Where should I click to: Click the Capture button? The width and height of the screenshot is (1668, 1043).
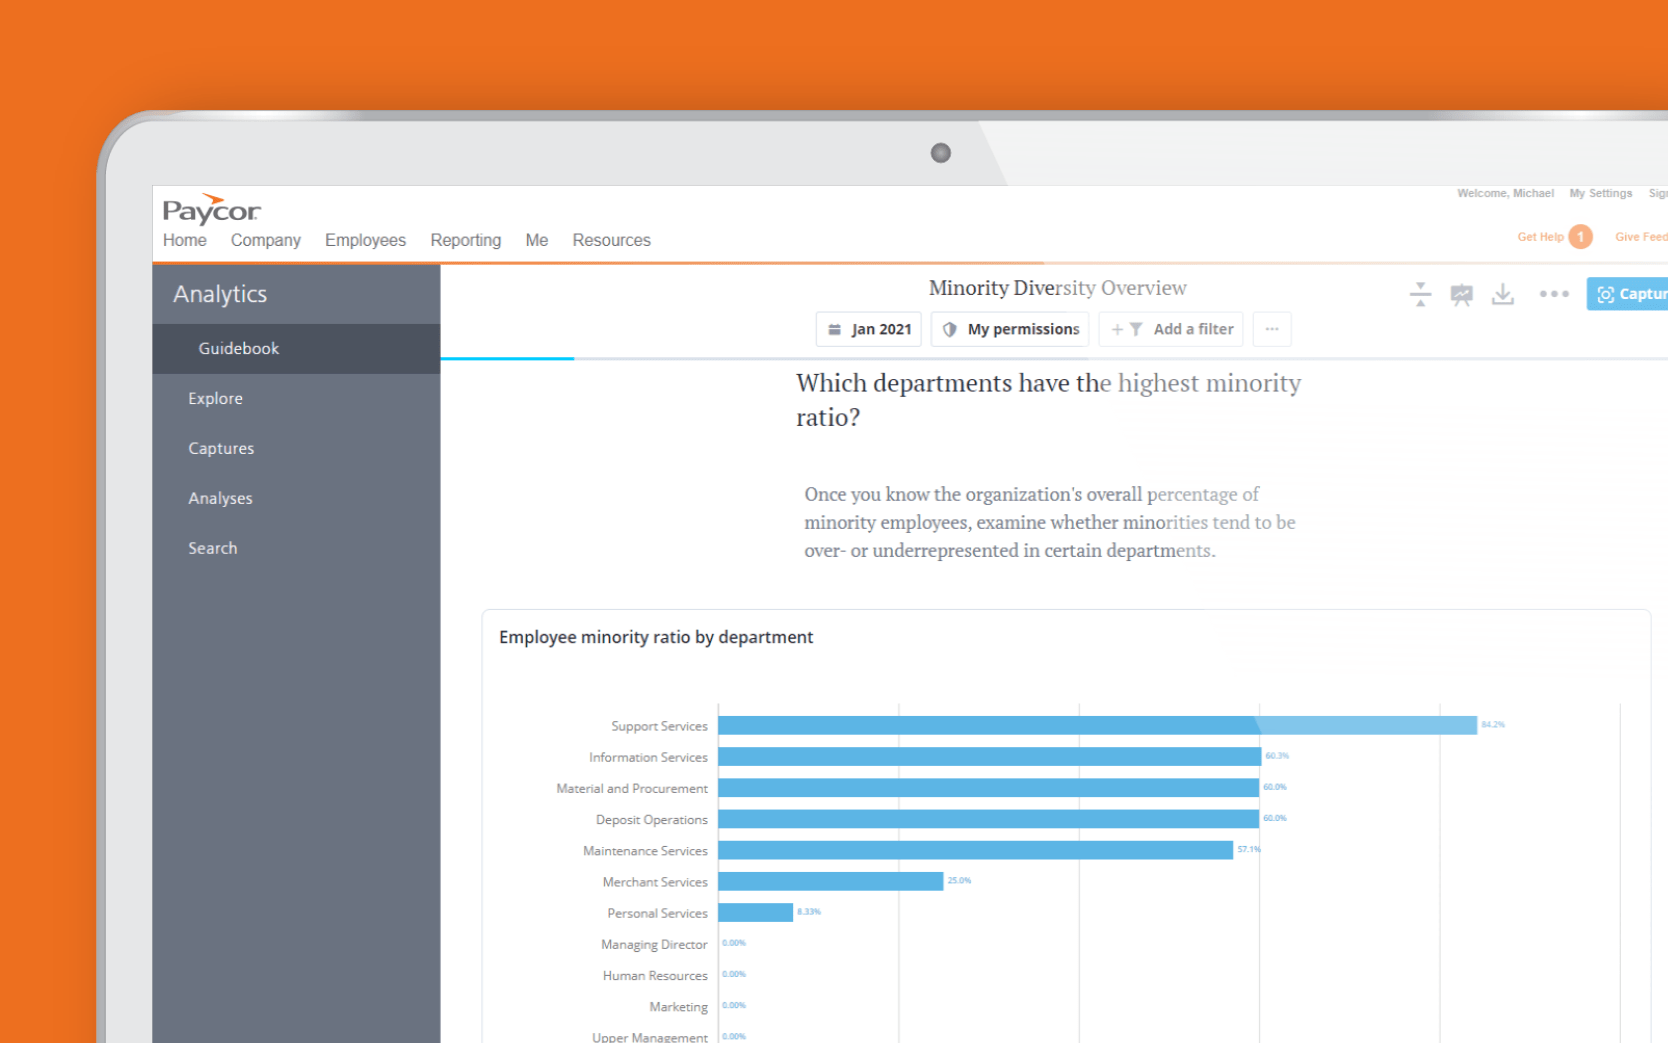1627,294
